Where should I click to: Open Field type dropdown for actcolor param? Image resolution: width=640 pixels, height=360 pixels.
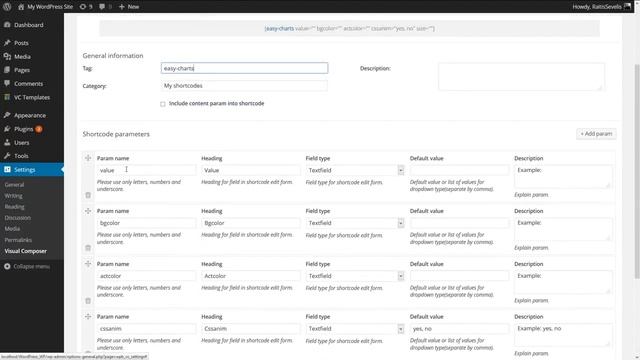355,276
